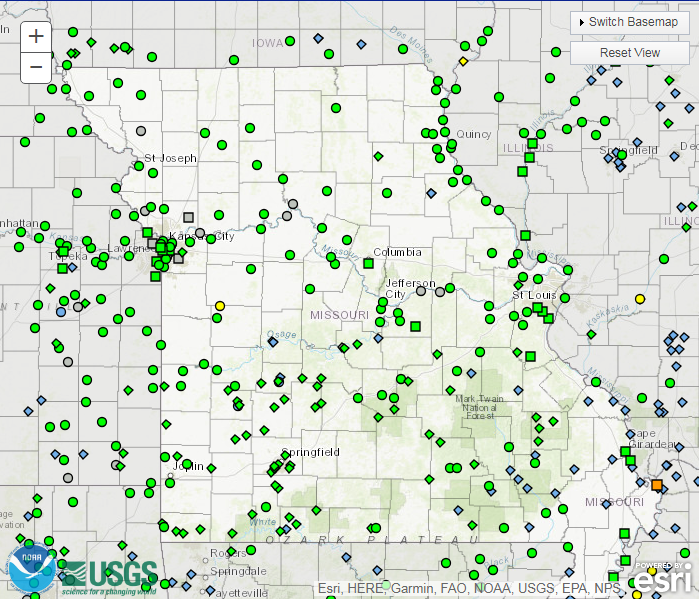Click the USGS logo
Viewport: 699px width, 599px height.
pyautogui.click(x=110, y=574)
